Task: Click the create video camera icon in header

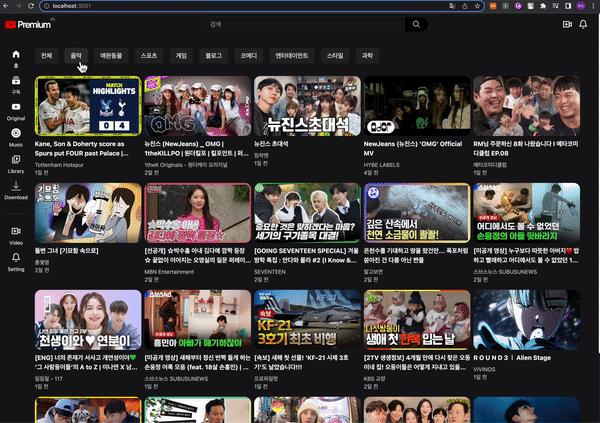Action: pos(567,24)
